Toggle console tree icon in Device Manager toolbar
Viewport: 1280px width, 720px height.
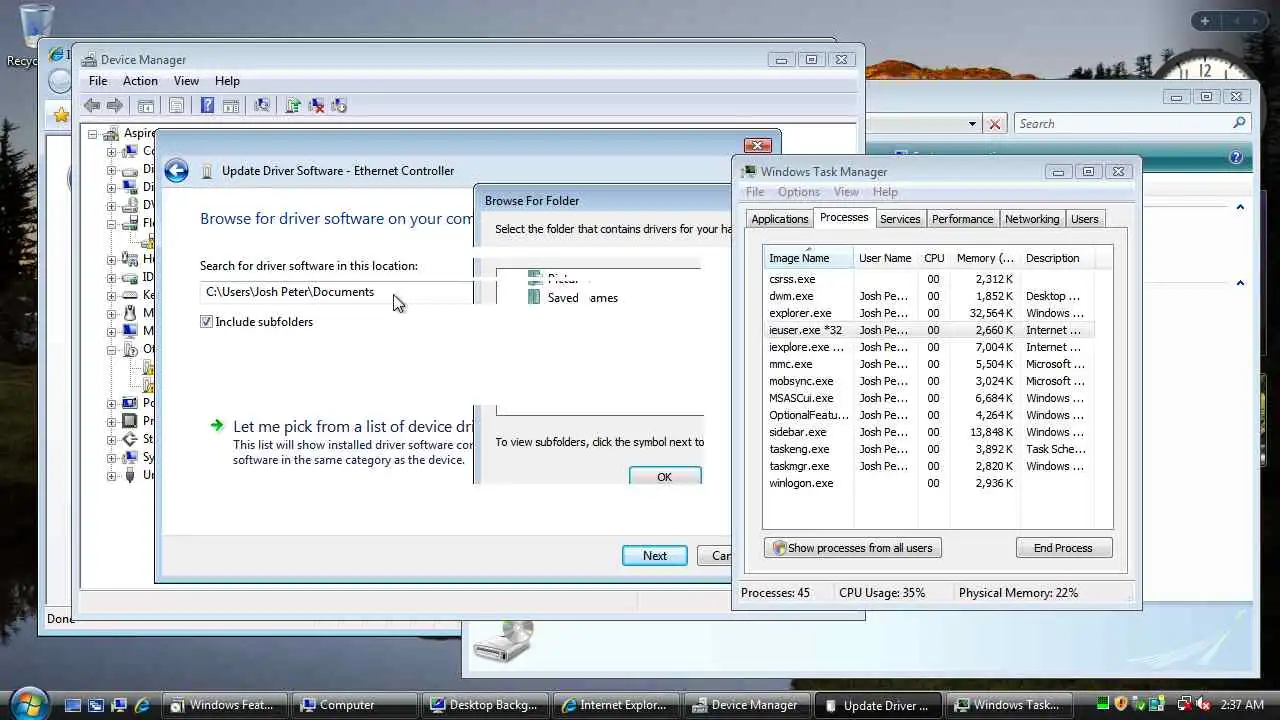pos(146,105)
